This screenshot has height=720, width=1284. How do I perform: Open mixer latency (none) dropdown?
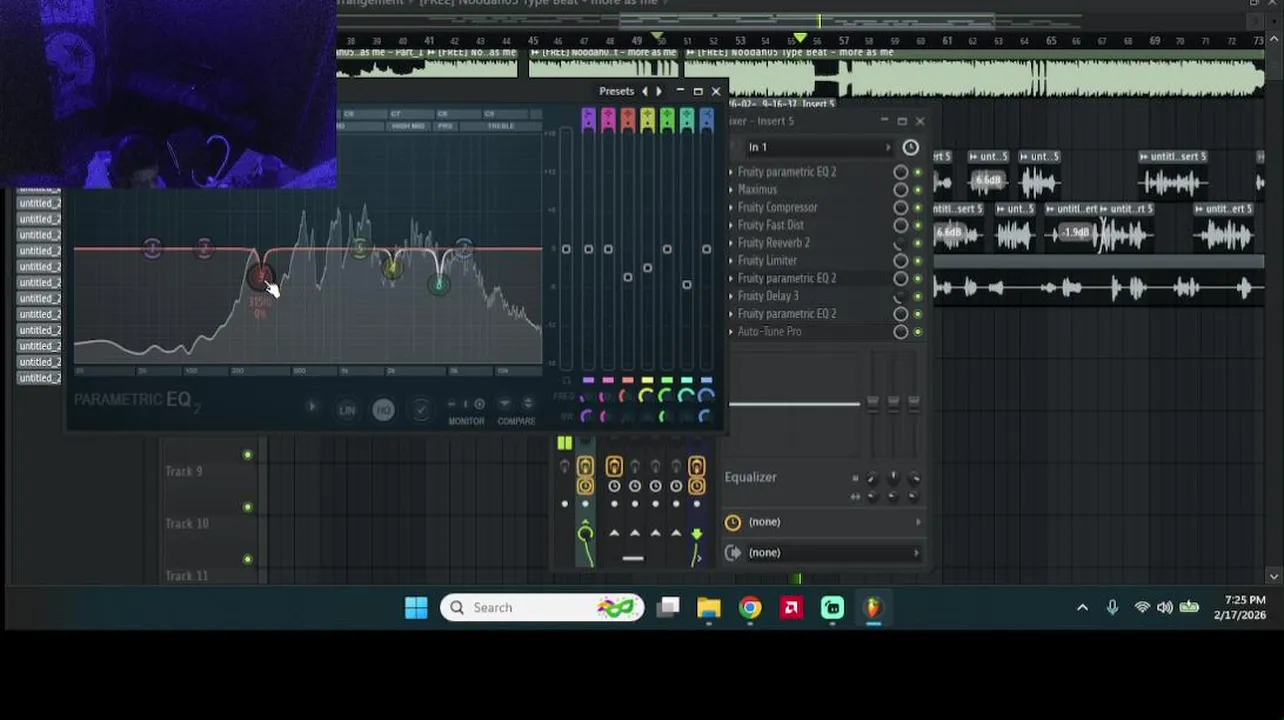point(833,522)
